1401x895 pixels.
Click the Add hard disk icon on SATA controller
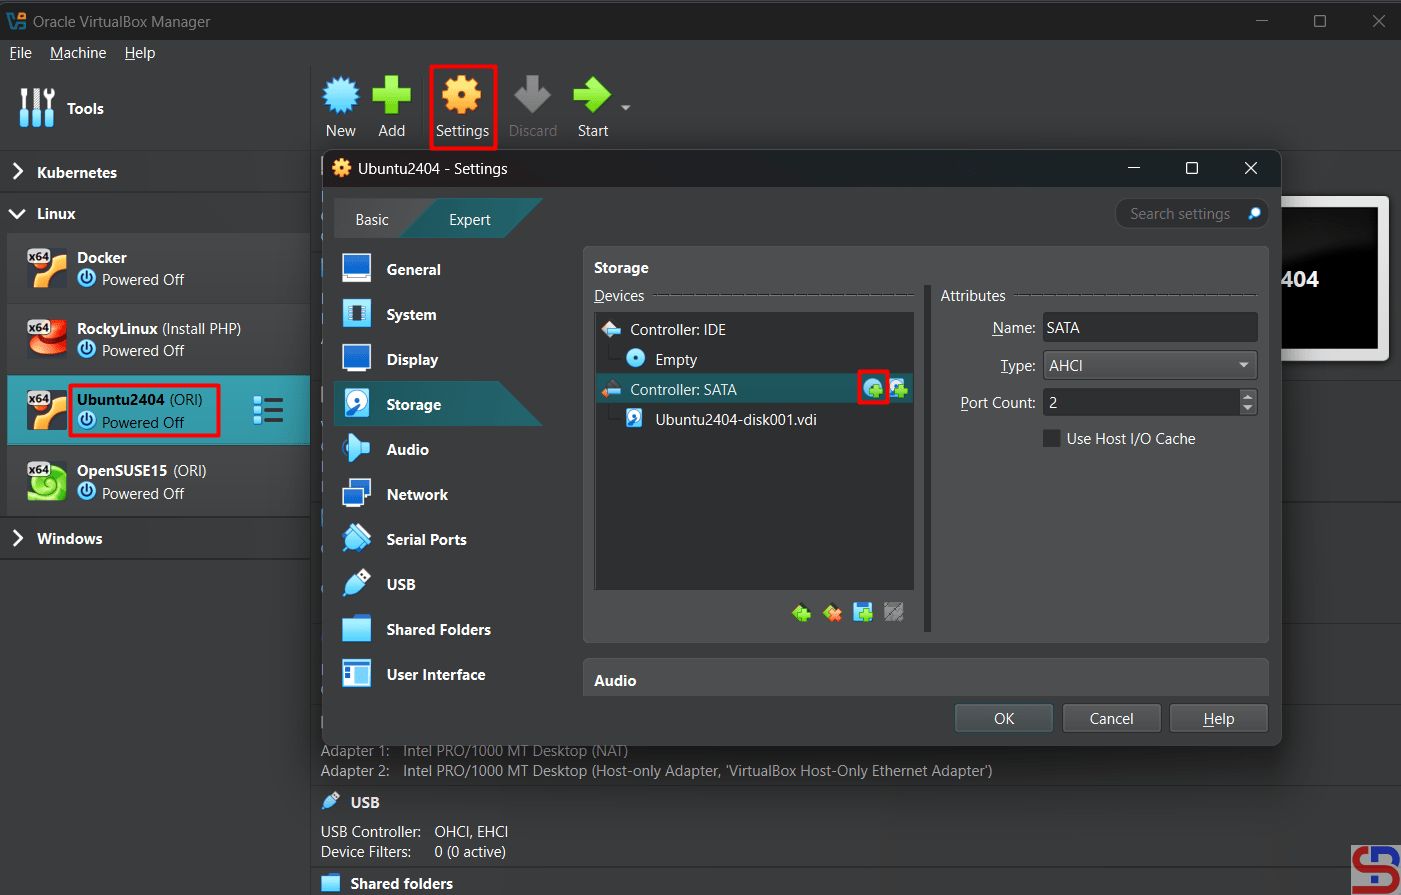[898, 389]
